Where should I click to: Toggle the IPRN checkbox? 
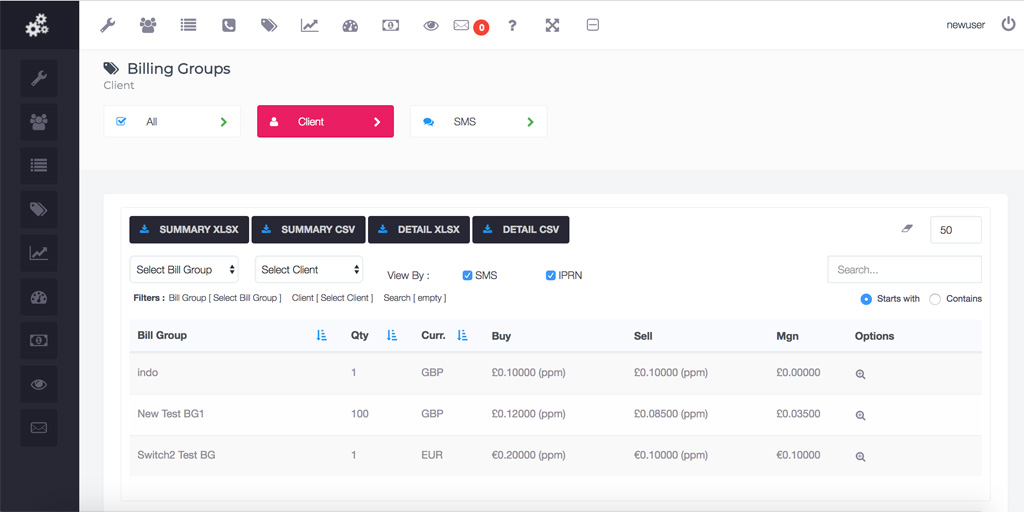[x=551, y=275]
